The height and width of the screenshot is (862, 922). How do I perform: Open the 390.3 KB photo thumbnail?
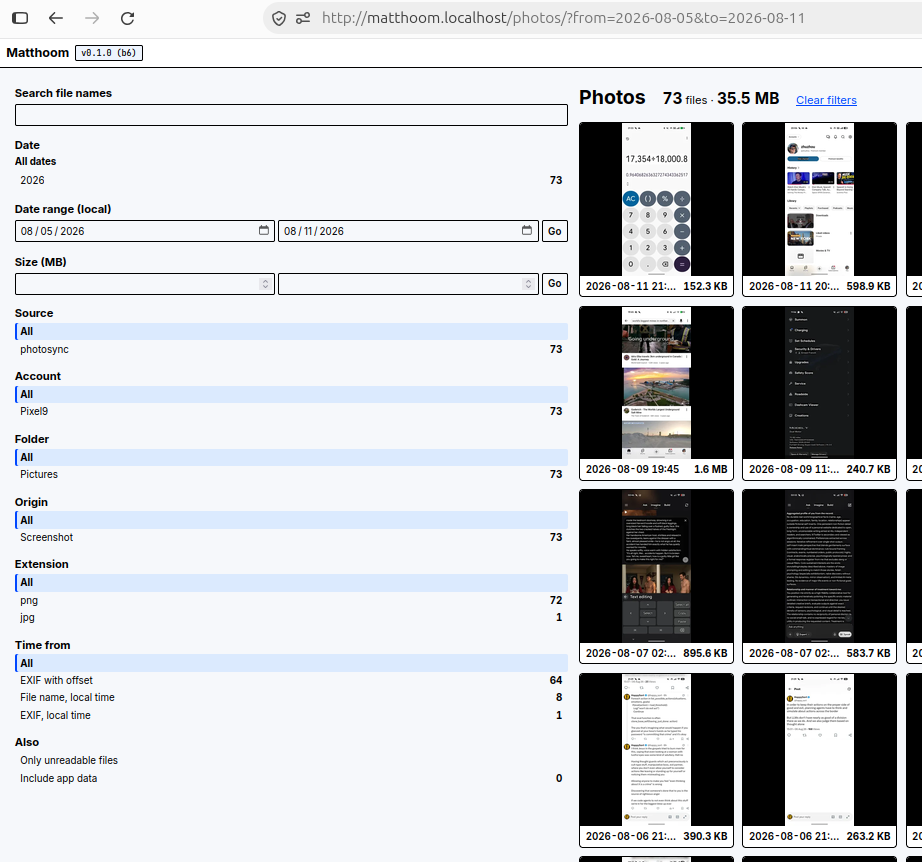point(656,759)
